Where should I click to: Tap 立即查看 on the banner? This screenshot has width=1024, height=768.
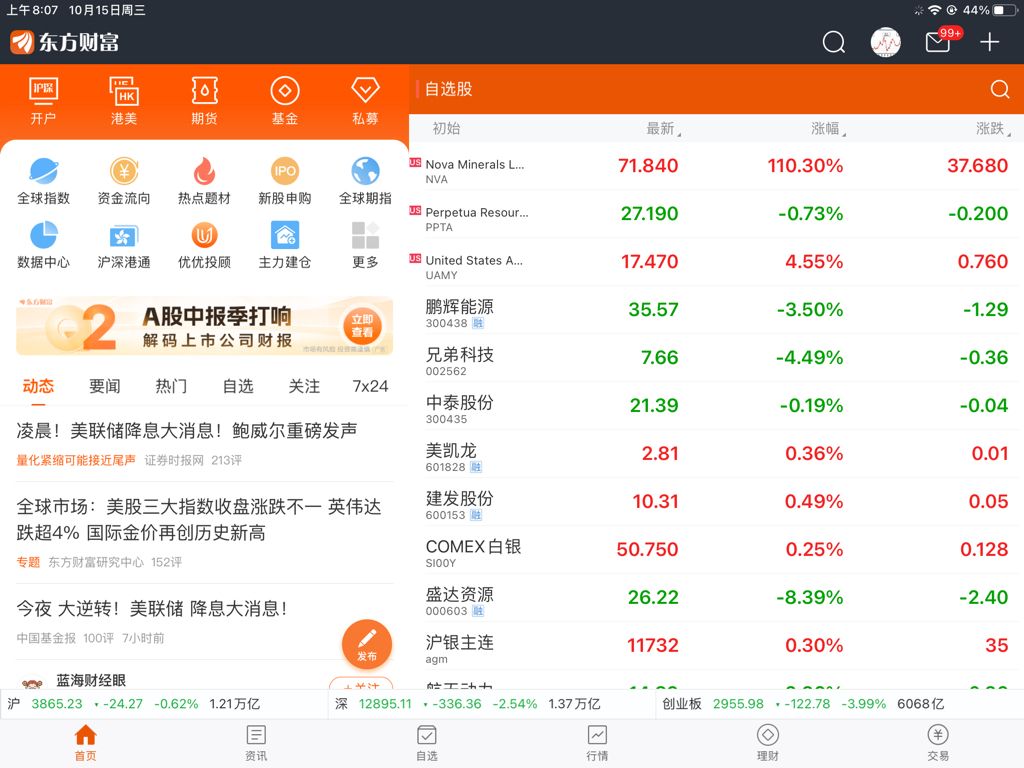[362, 326]
